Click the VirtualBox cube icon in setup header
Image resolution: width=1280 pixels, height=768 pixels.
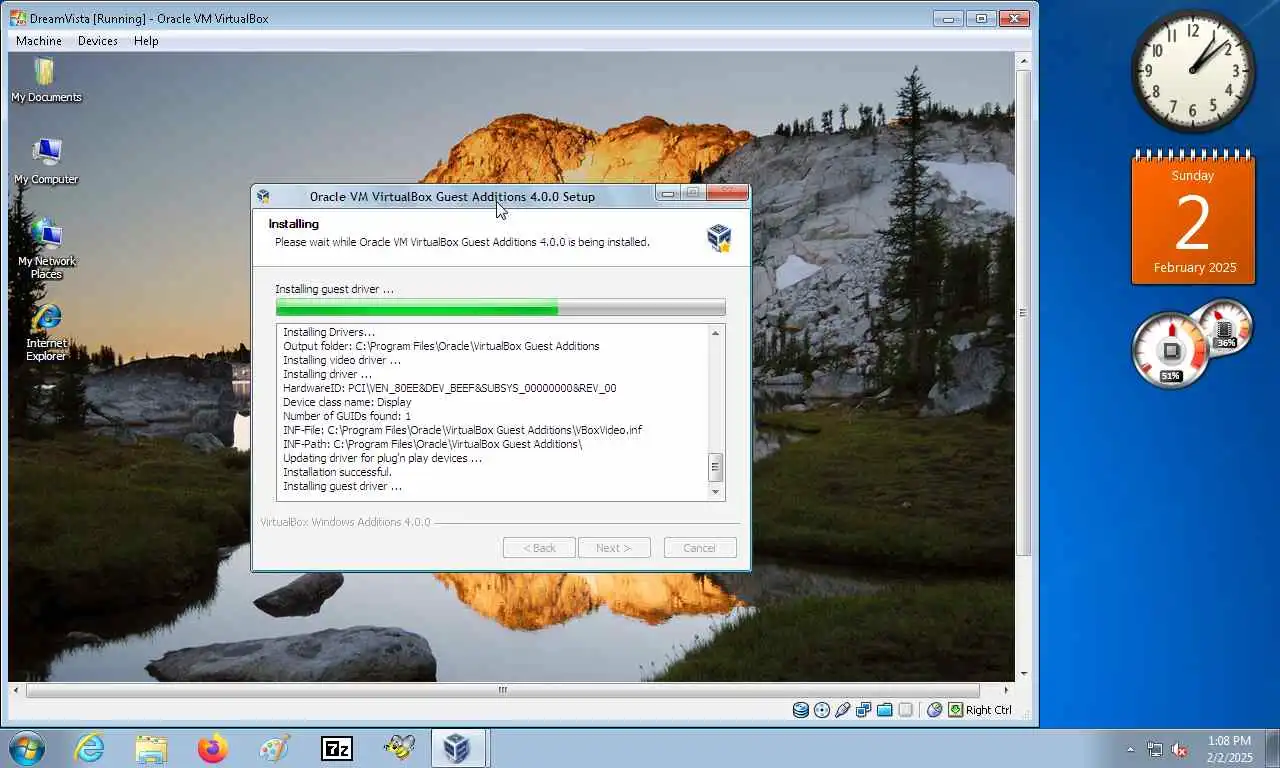pyautogui.click(x=719, y=237)
